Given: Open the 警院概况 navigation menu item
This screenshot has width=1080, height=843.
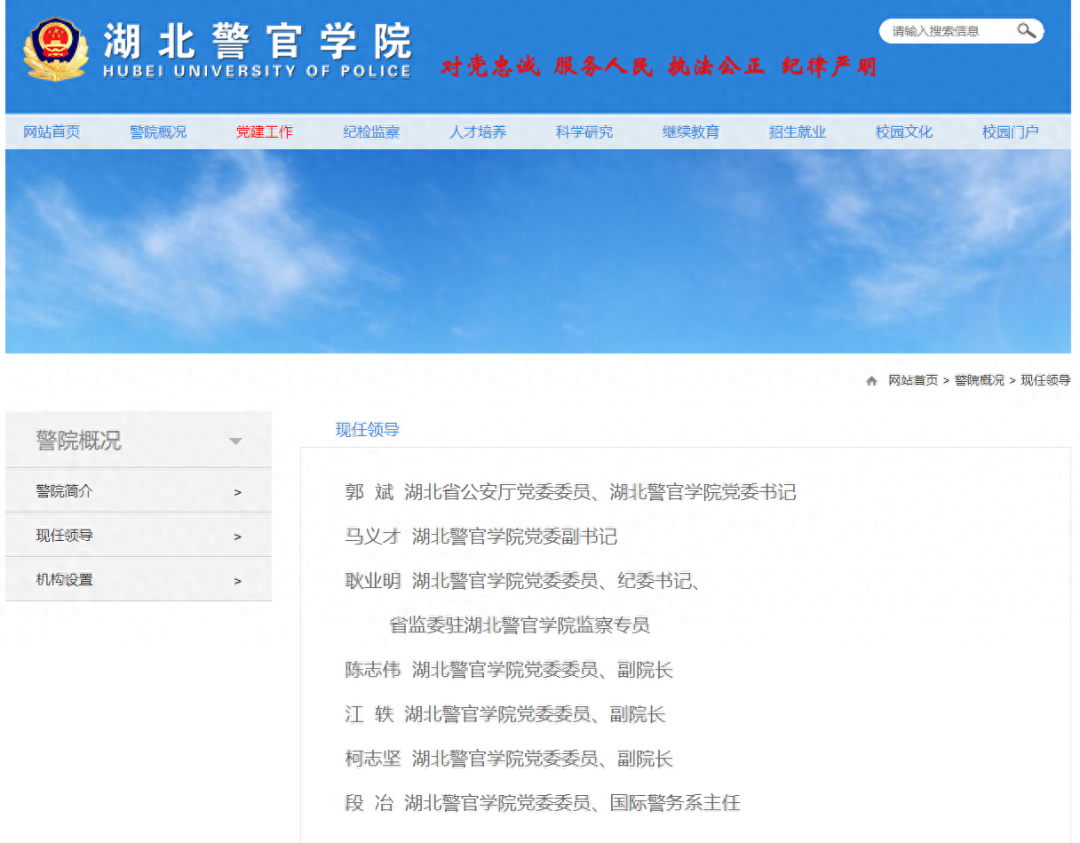Looking at the screenshot, I should pyautogui.click(x=158, y=132).
